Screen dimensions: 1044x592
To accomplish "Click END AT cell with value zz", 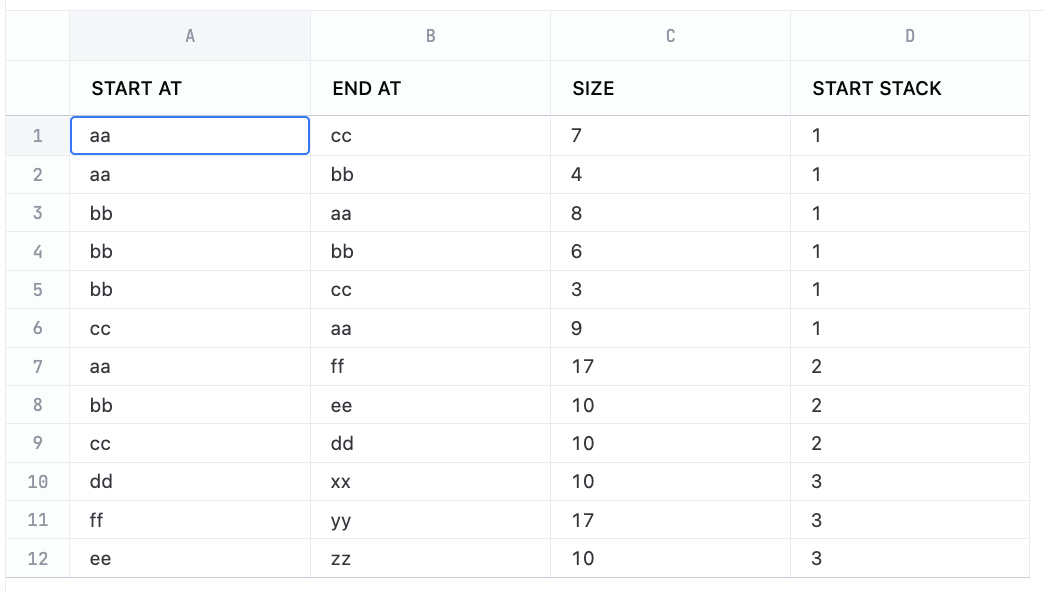I will point(430,559).
